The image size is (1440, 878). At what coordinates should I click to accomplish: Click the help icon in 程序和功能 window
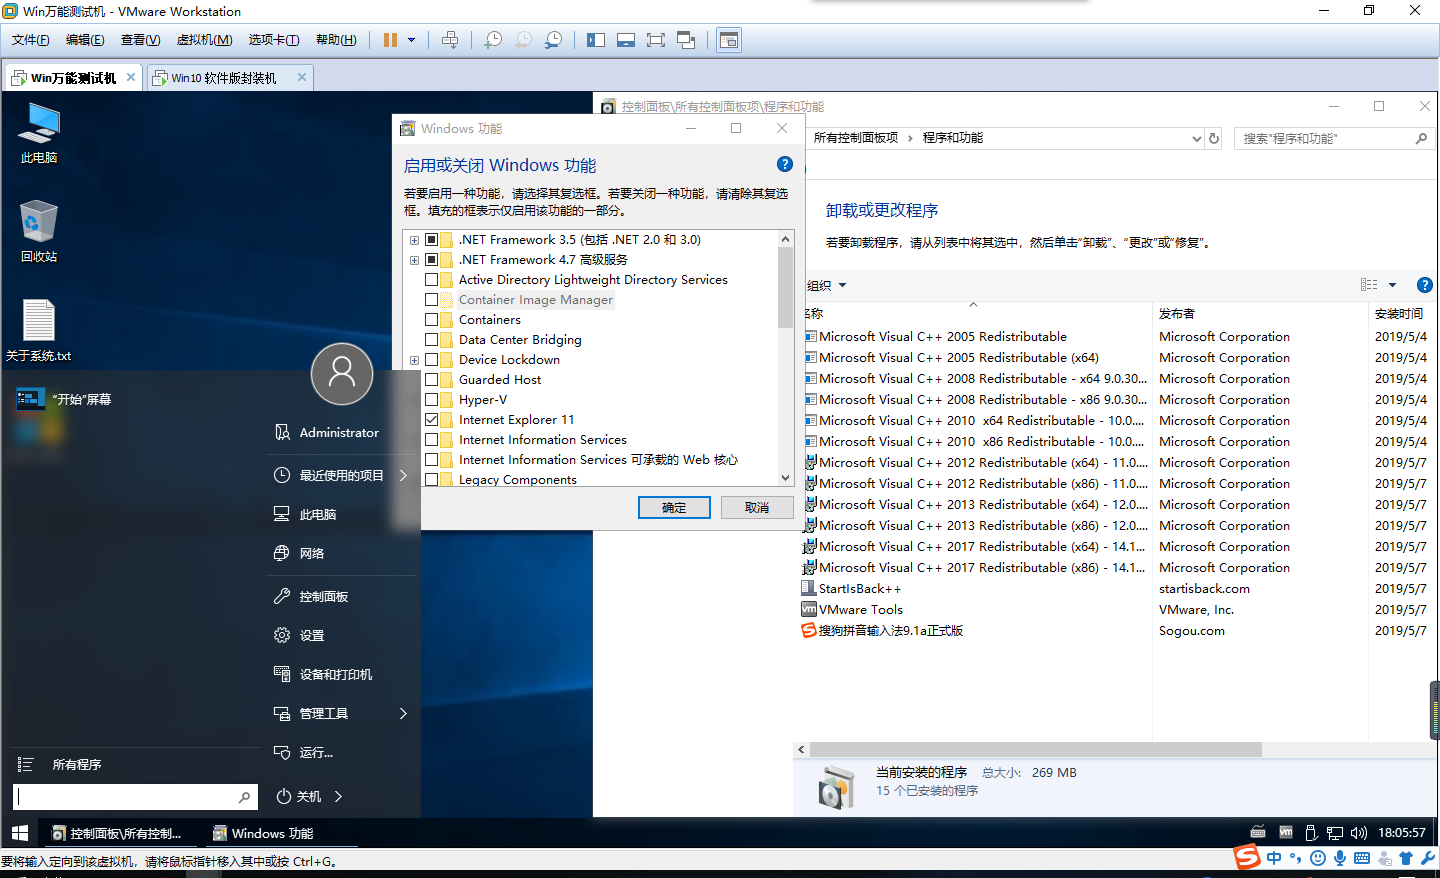(1425, 285)
